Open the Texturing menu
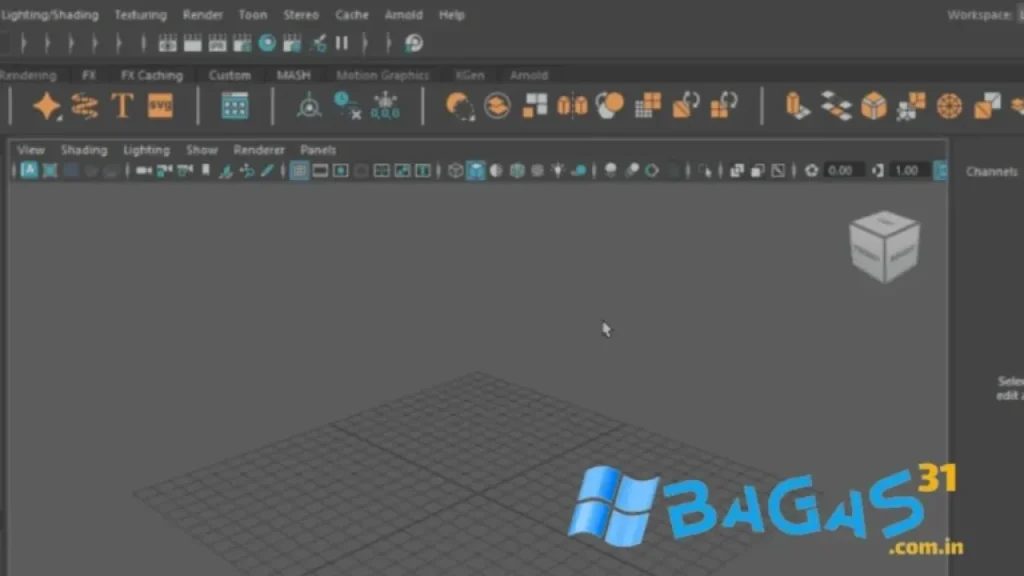 pyautogui.click(x=140, y=14)
